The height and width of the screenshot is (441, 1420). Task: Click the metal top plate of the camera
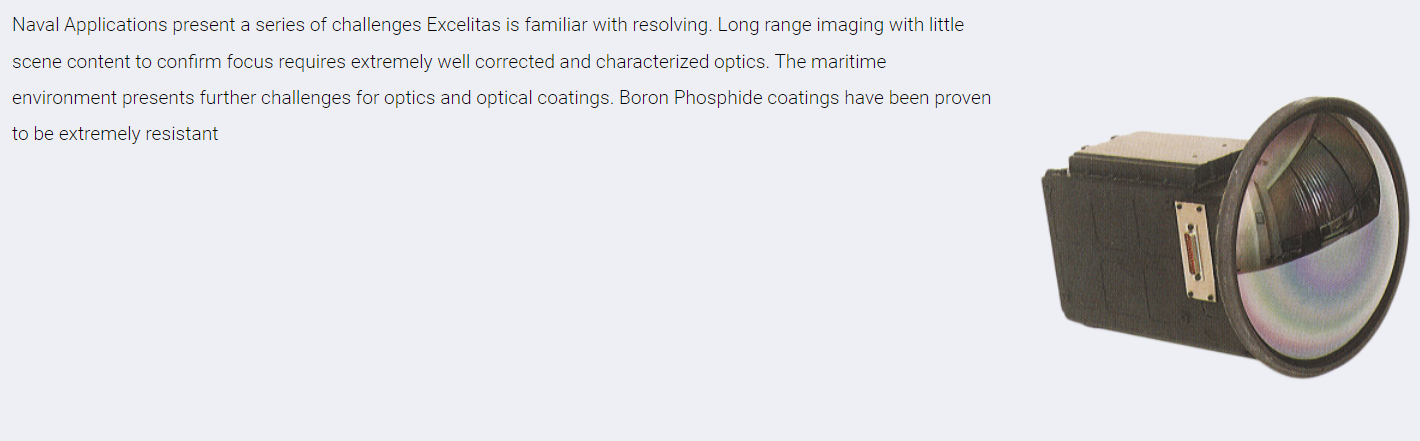1160,157
